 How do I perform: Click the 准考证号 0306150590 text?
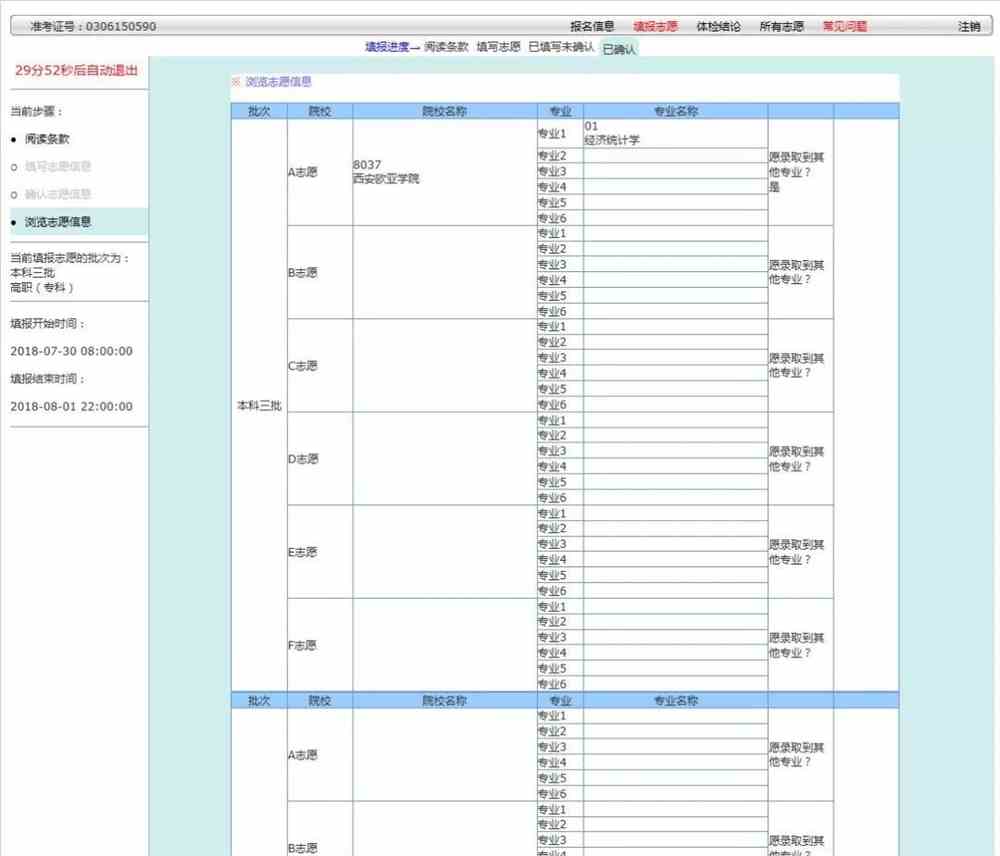[x=93, y=26]
